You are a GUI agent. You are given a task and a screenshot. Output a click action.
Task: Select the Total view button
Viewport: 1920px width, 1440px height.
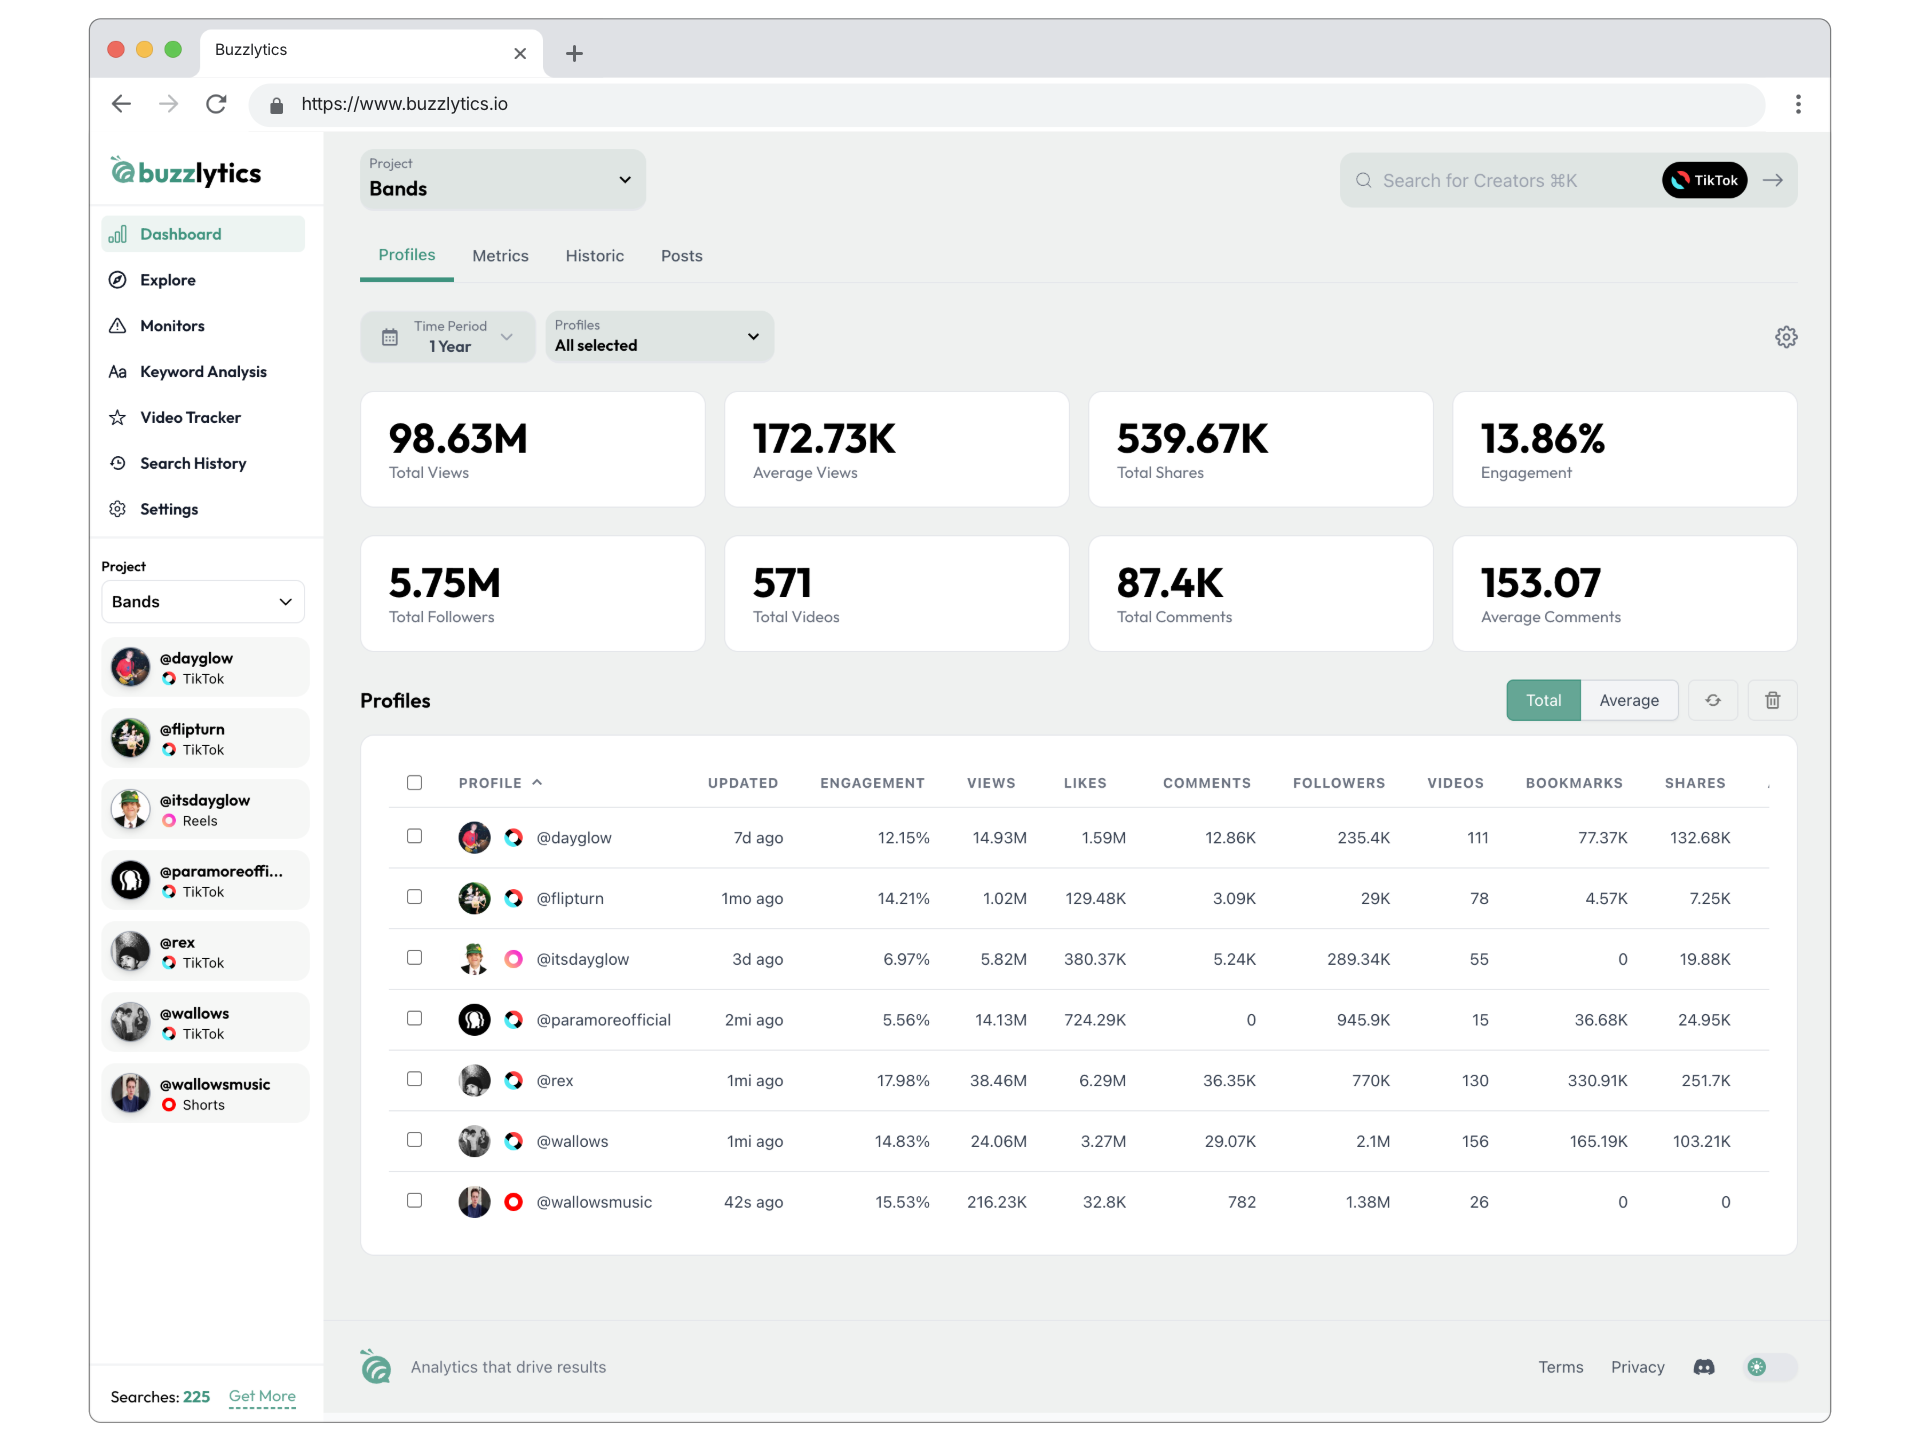[1544, 700]
